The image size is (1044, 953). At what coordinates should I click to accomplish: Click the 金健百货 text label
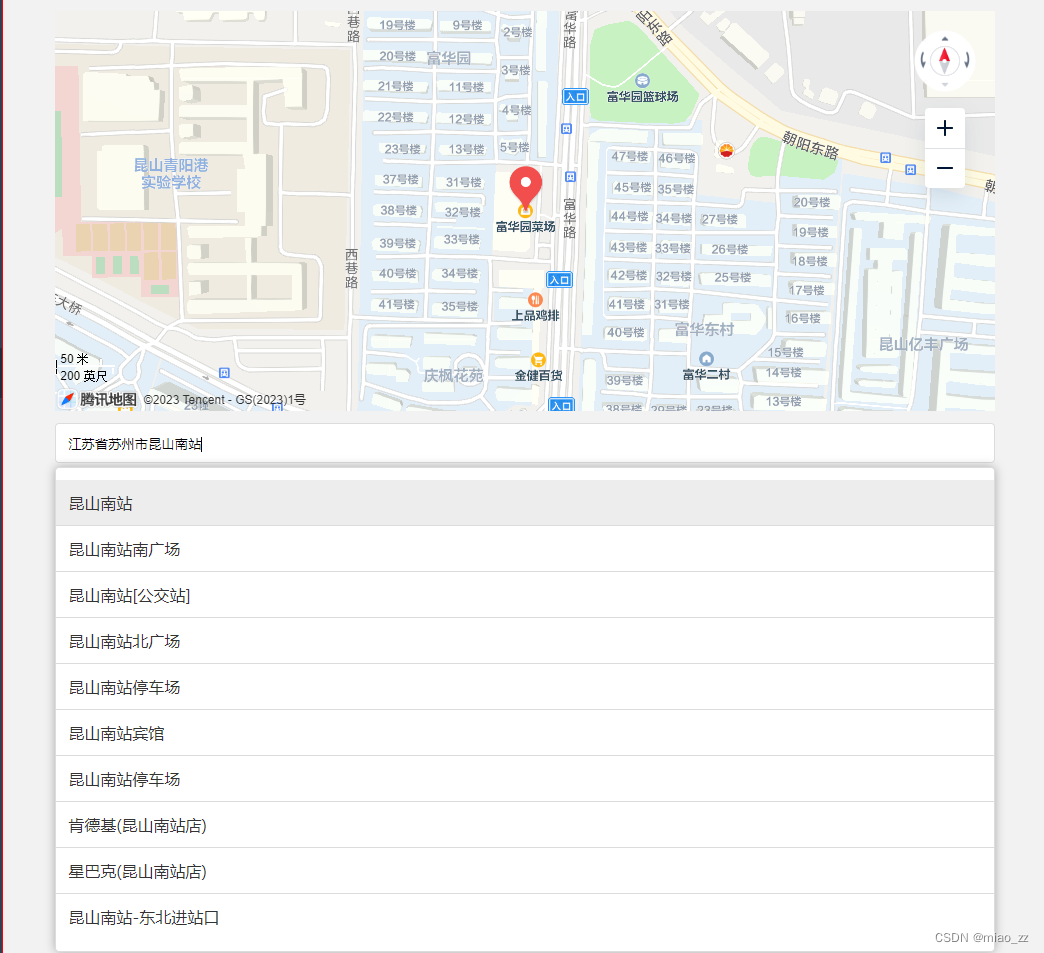pos(538,376)
